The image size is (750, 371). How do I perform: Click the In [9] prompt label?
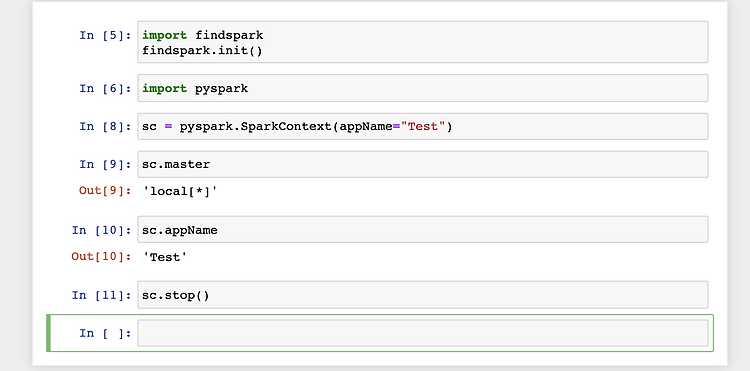point(105,164)
